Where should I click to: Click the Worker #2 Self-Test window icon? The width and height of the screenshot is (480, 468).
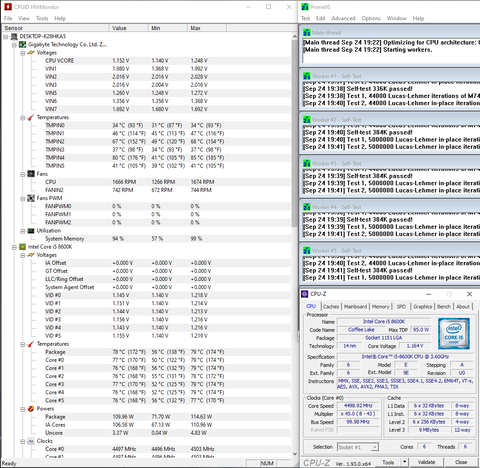coord(307,120)
